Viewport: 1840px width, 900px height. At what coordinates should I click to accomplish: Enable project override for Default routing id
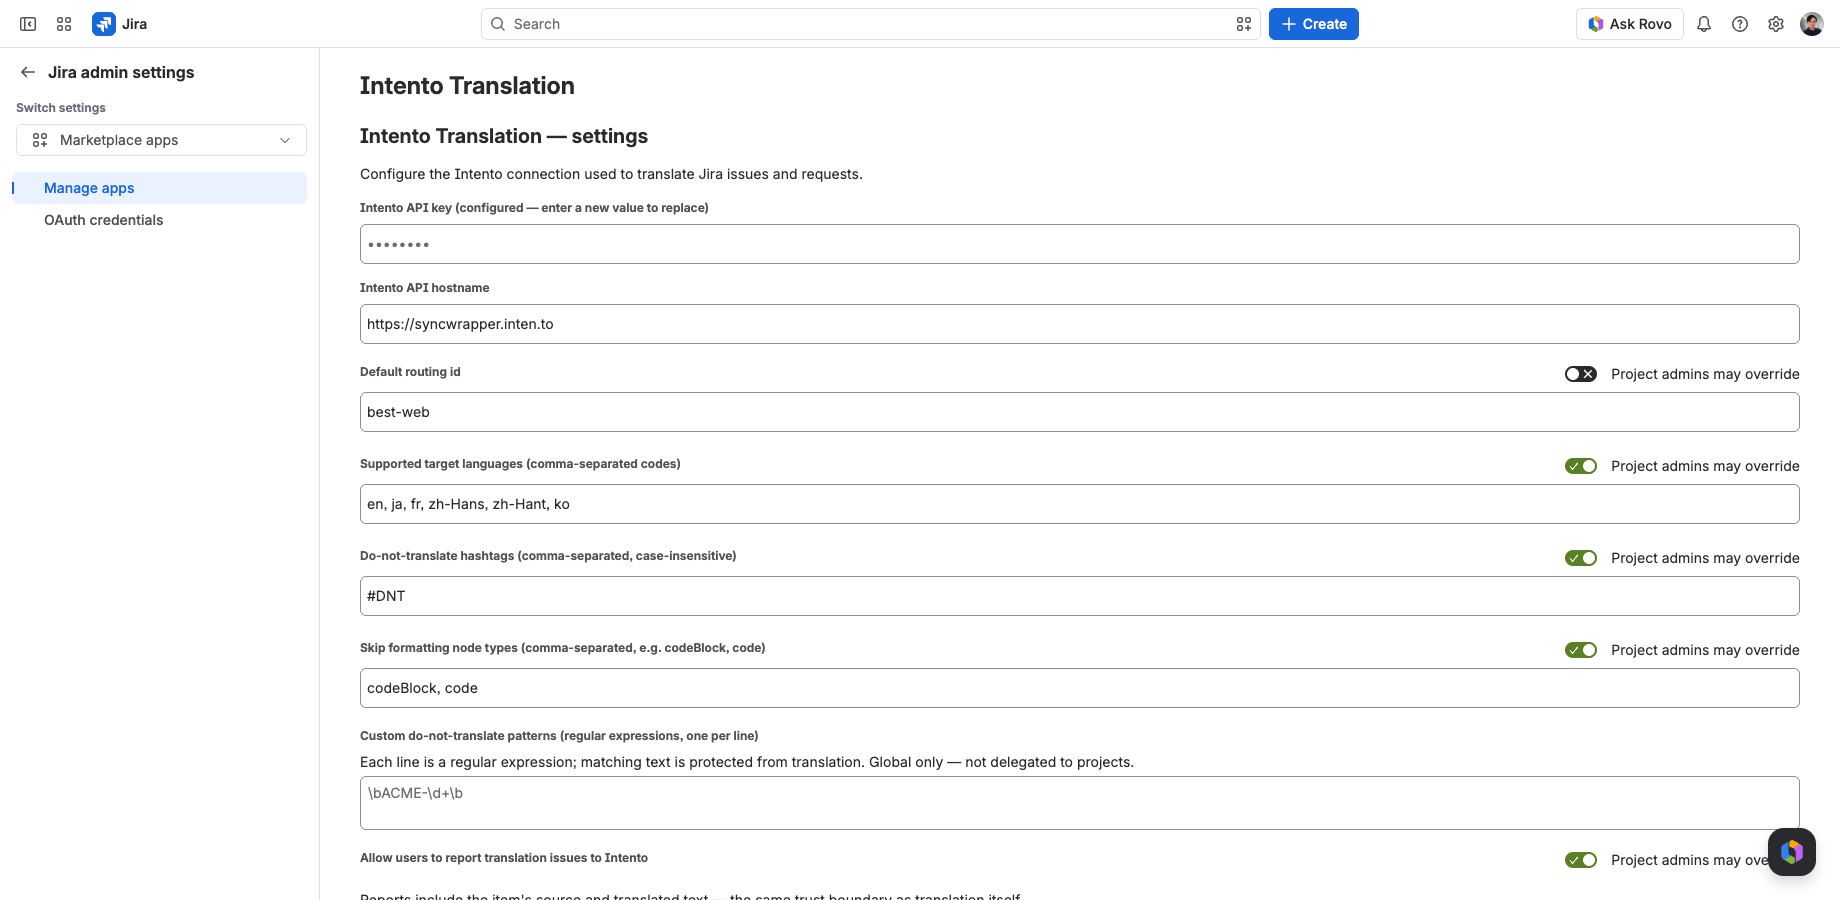point(1581,374)
